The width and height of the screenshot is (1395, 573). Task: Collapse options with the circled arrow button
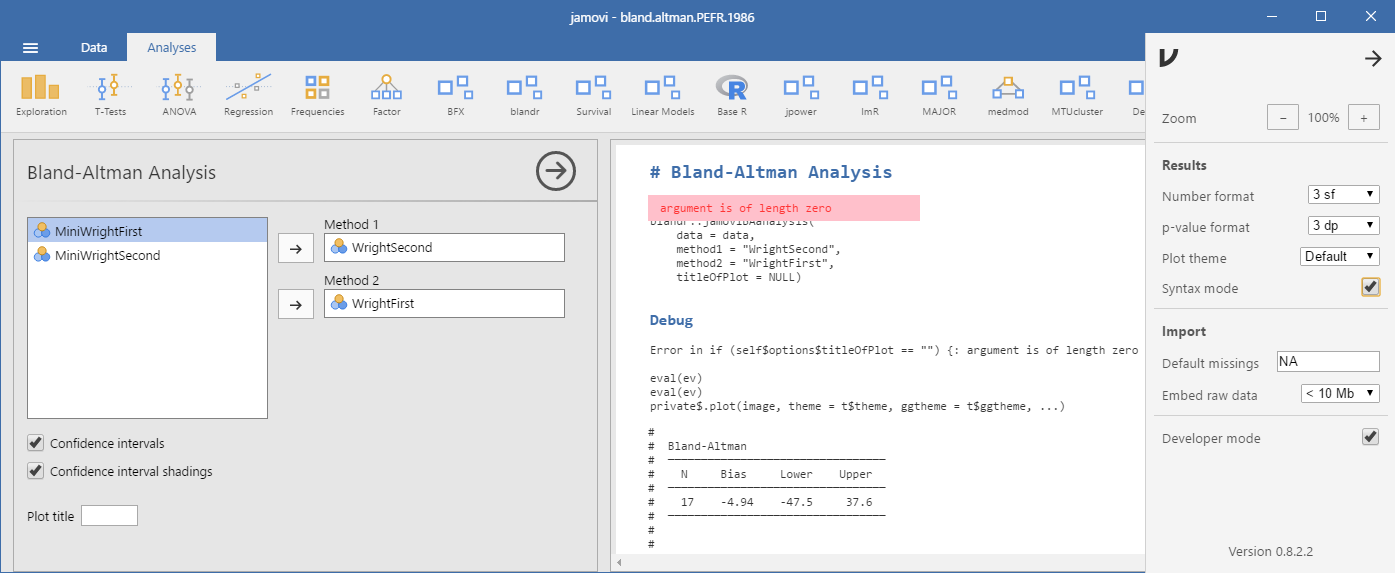(x=556, y=171)
